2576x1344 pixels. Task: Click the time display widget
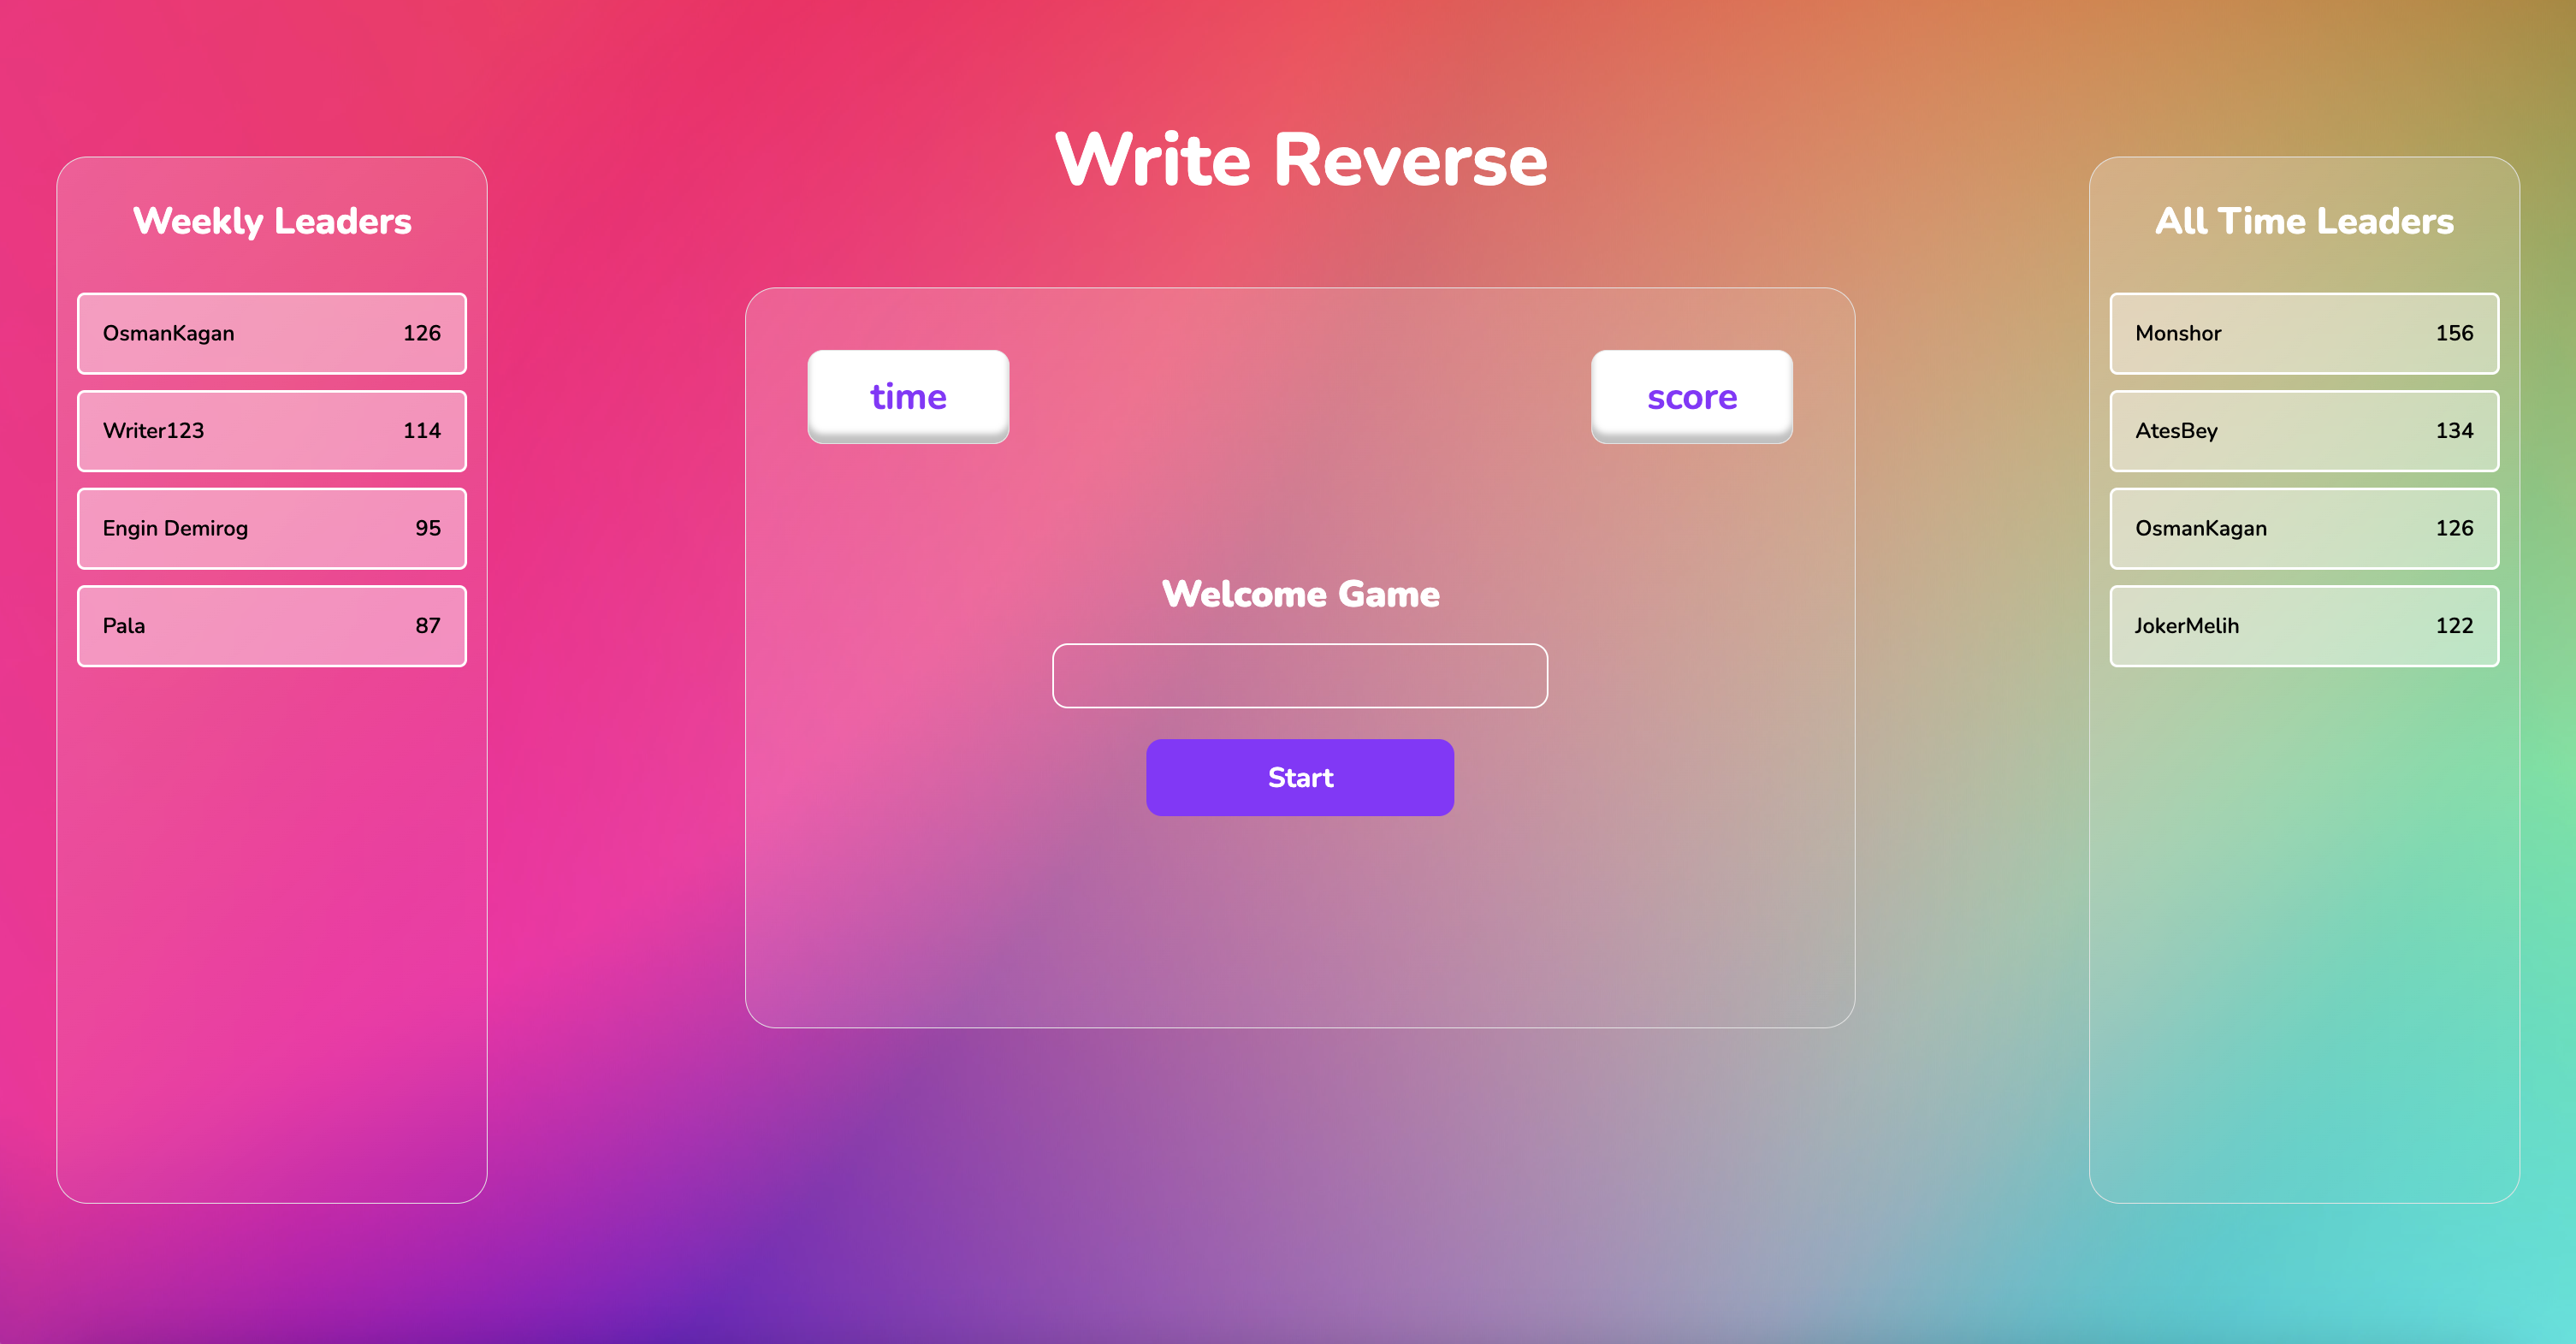coord(908,395)
